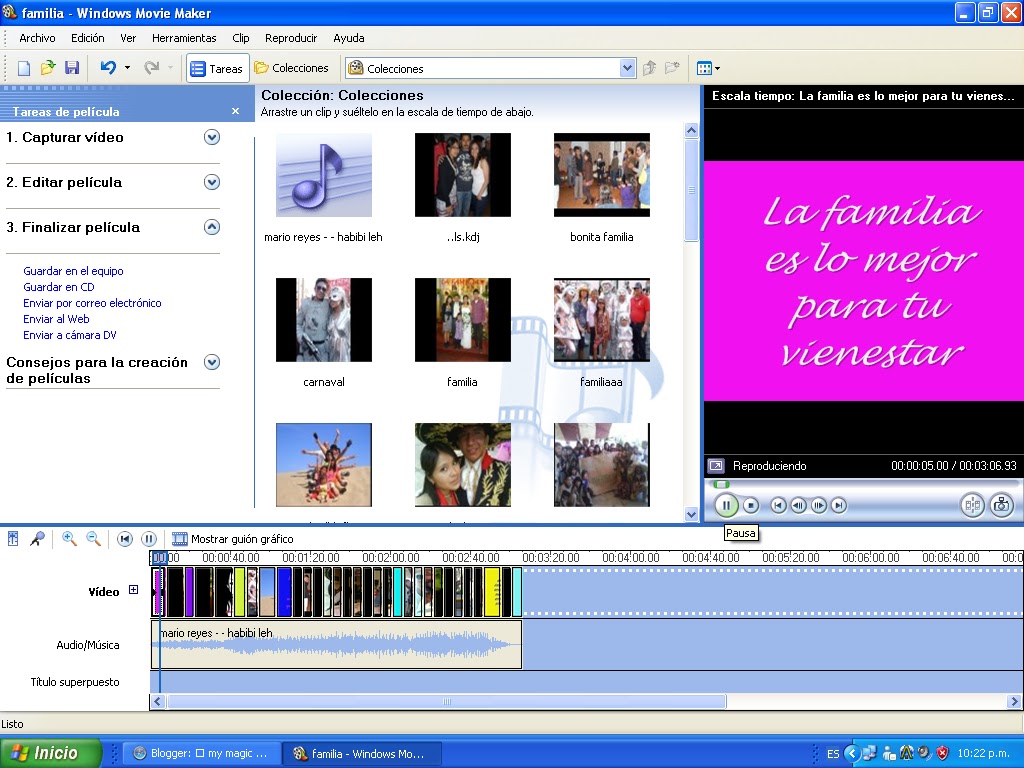Expand the Vídeo track with plus
The image size is (1024, 768).
(133, 590)
